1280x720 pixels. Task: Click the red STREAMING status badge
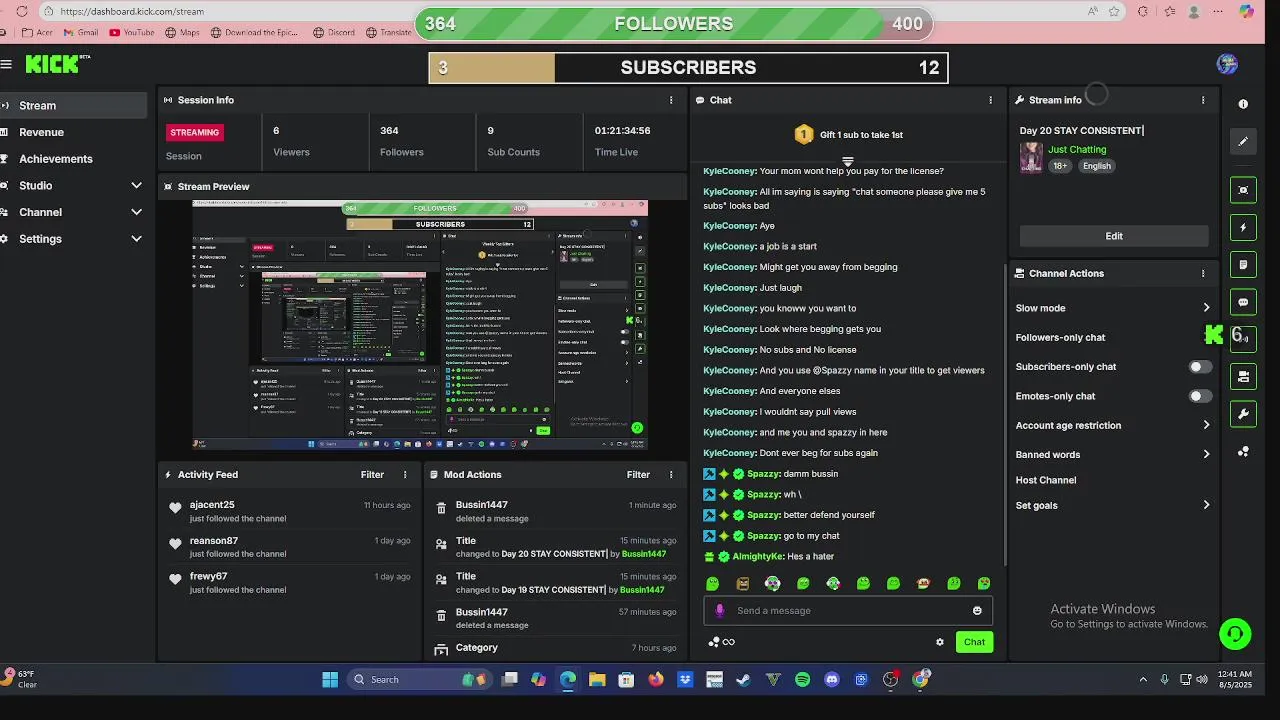(x=195, y=132)
